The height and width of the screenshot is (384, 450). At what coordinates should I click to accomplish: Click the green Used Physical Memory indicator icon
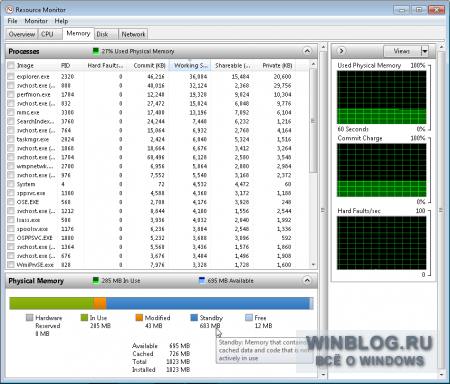96,51
